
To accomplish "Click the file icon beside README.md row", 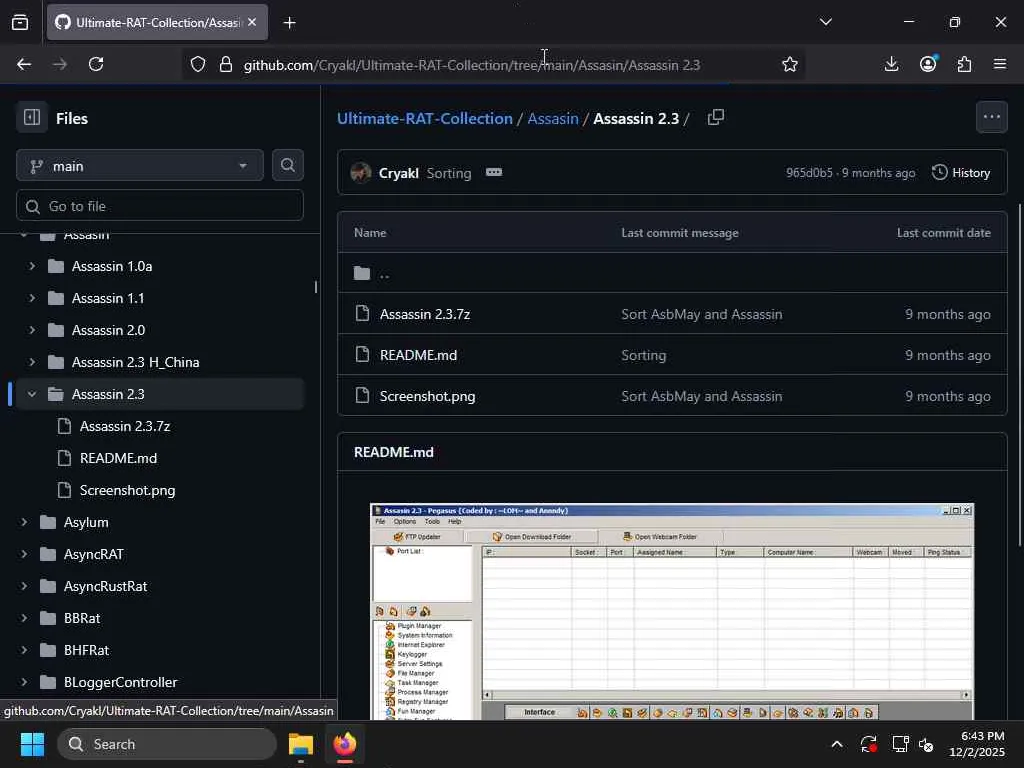I will coord(362,355).
